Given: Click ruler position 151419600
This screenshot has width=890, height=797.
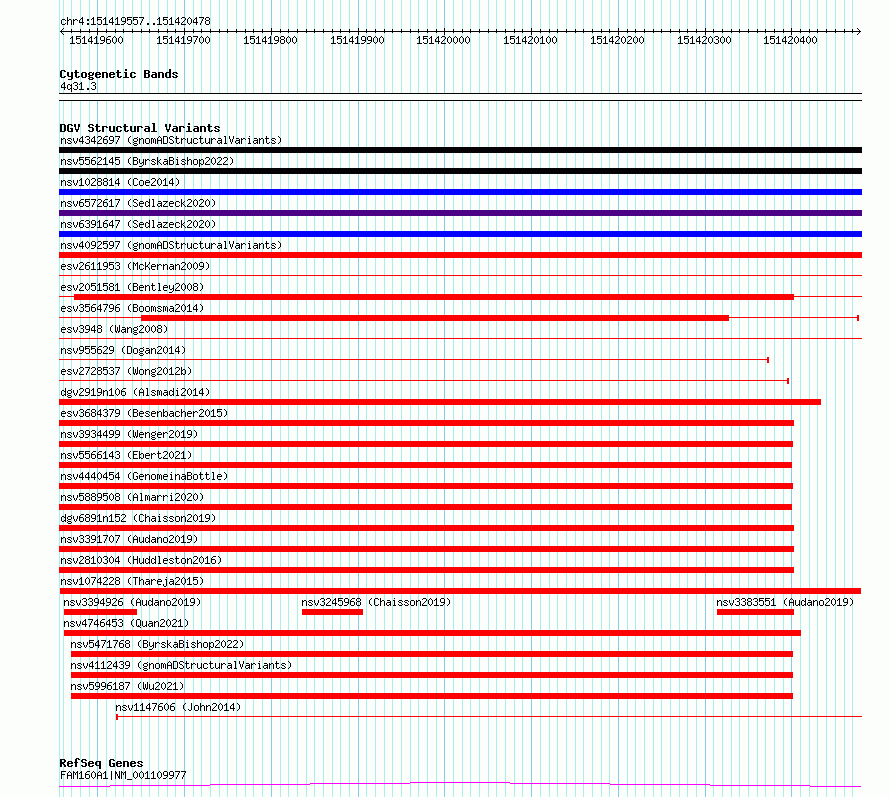Looking at the screenshot, I should [96, 40].
